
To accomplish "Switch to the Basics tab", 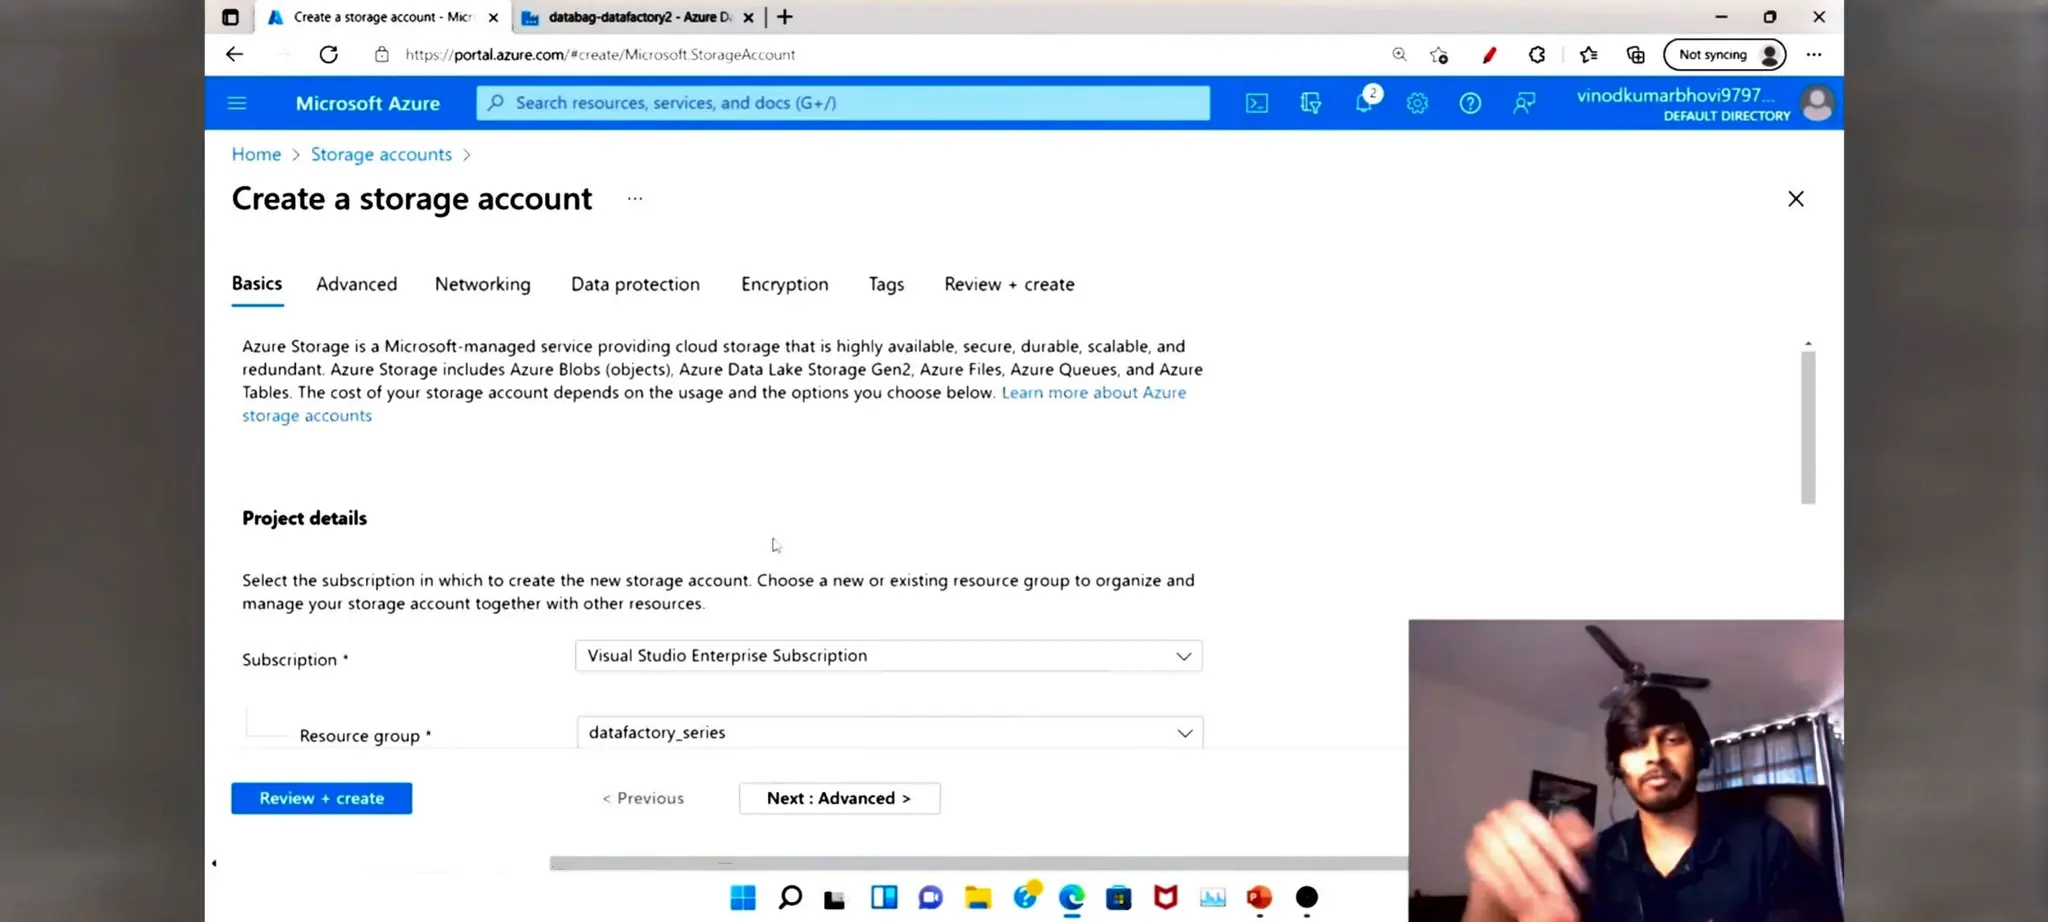I will (257, 284).
